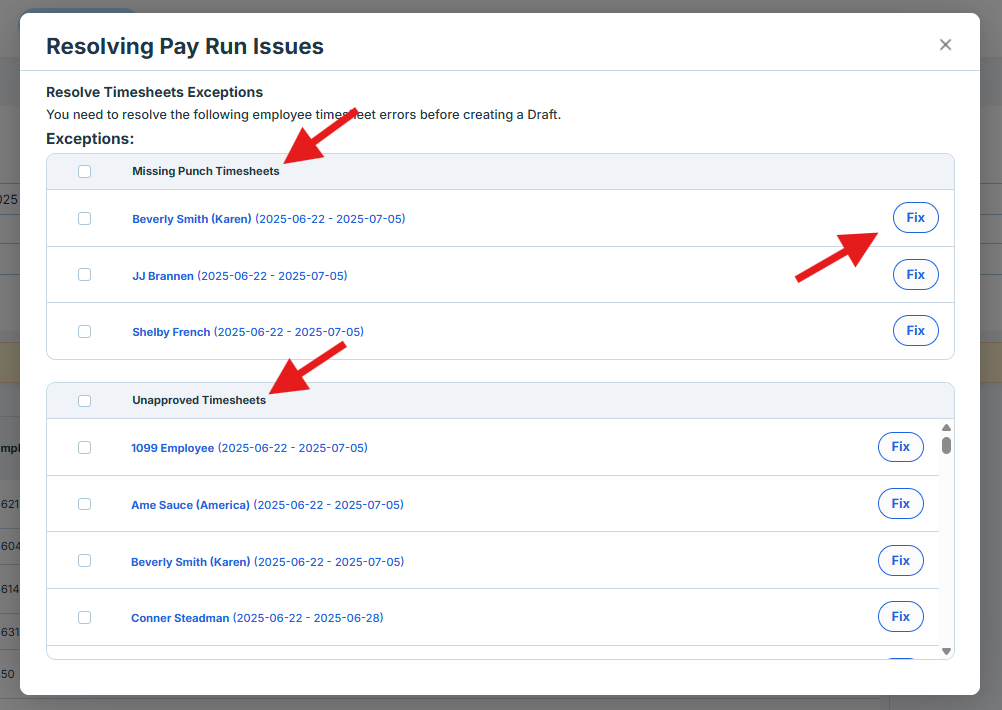
Task: Select Beverly Smith's missing punch checkbox
Action: [85, 218]
